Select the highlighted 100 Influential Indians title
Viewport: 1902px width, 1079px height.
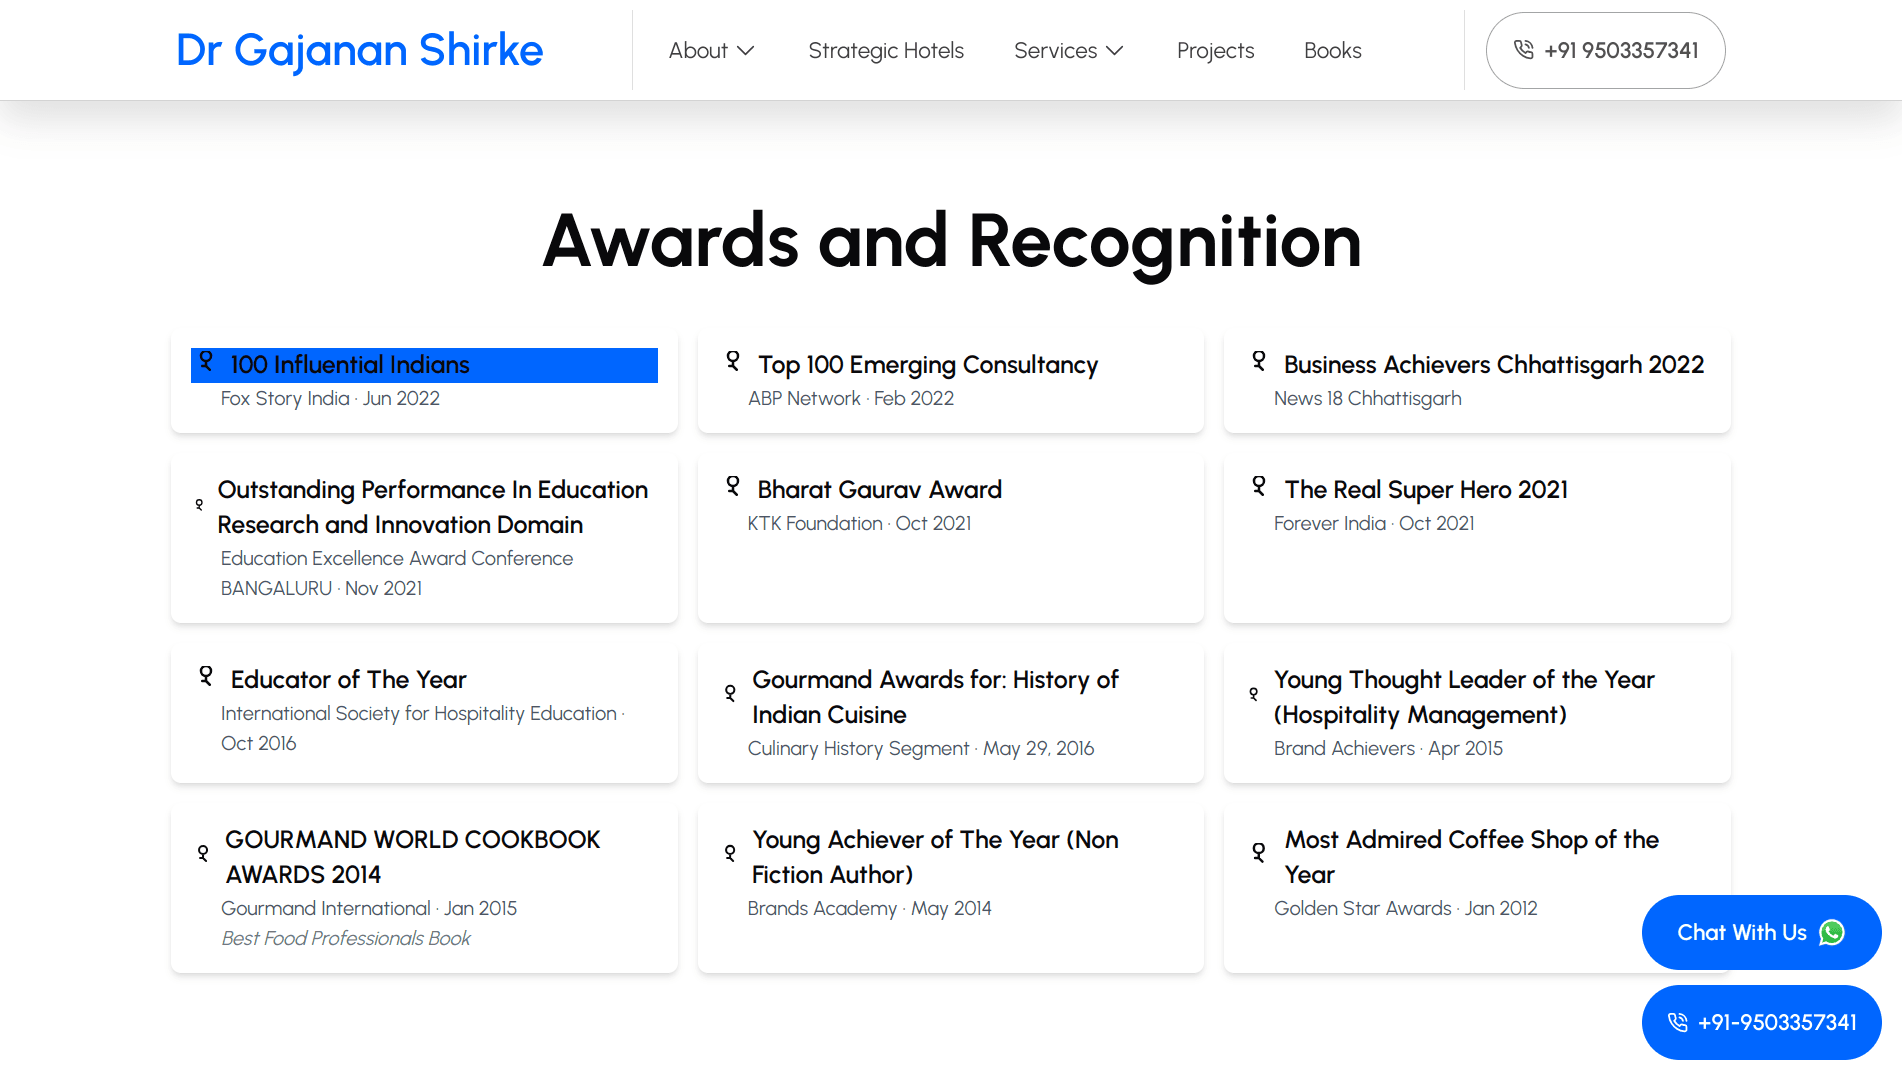[350, 365]
